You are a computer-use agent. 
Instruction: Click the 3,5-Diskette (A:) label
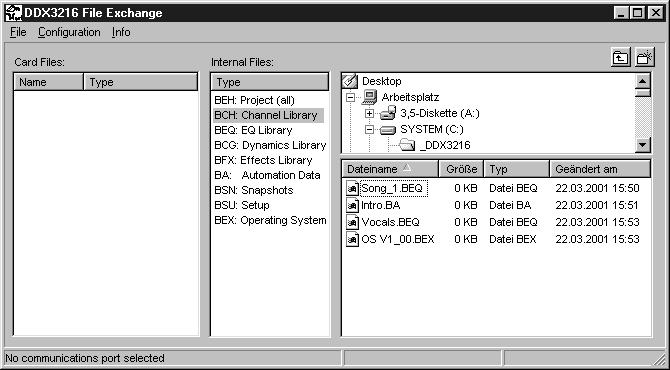pos(440,114)
